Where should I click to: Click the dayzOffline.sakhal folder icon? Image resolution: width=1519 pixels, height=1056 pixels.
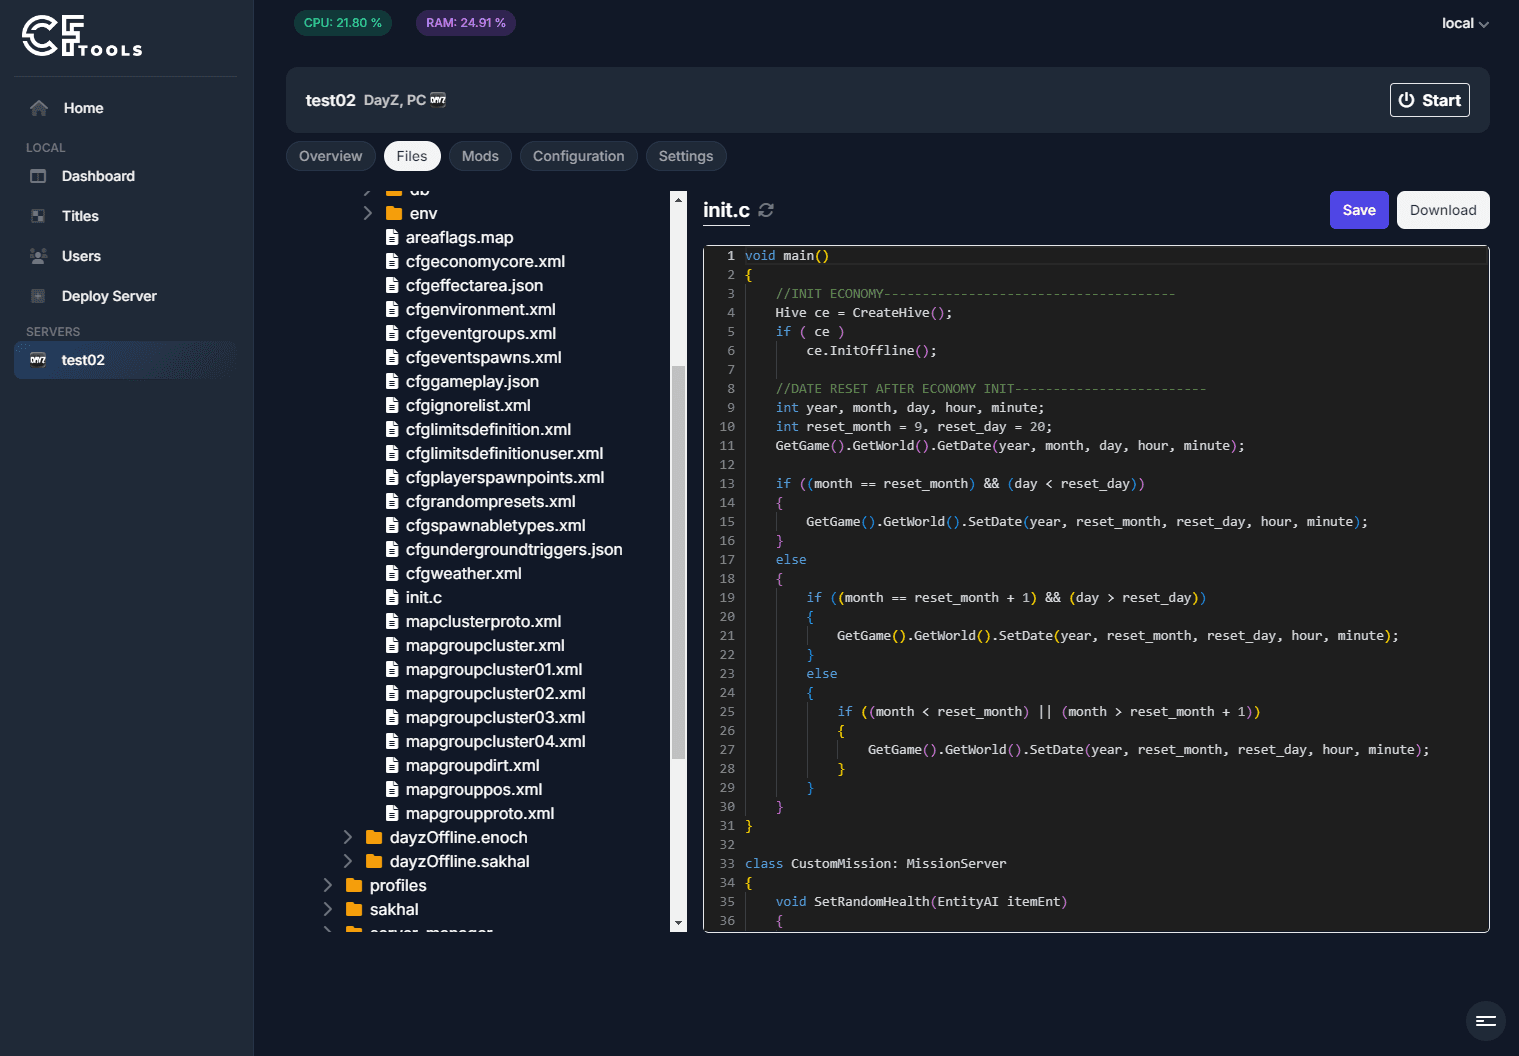click(374, 861)
